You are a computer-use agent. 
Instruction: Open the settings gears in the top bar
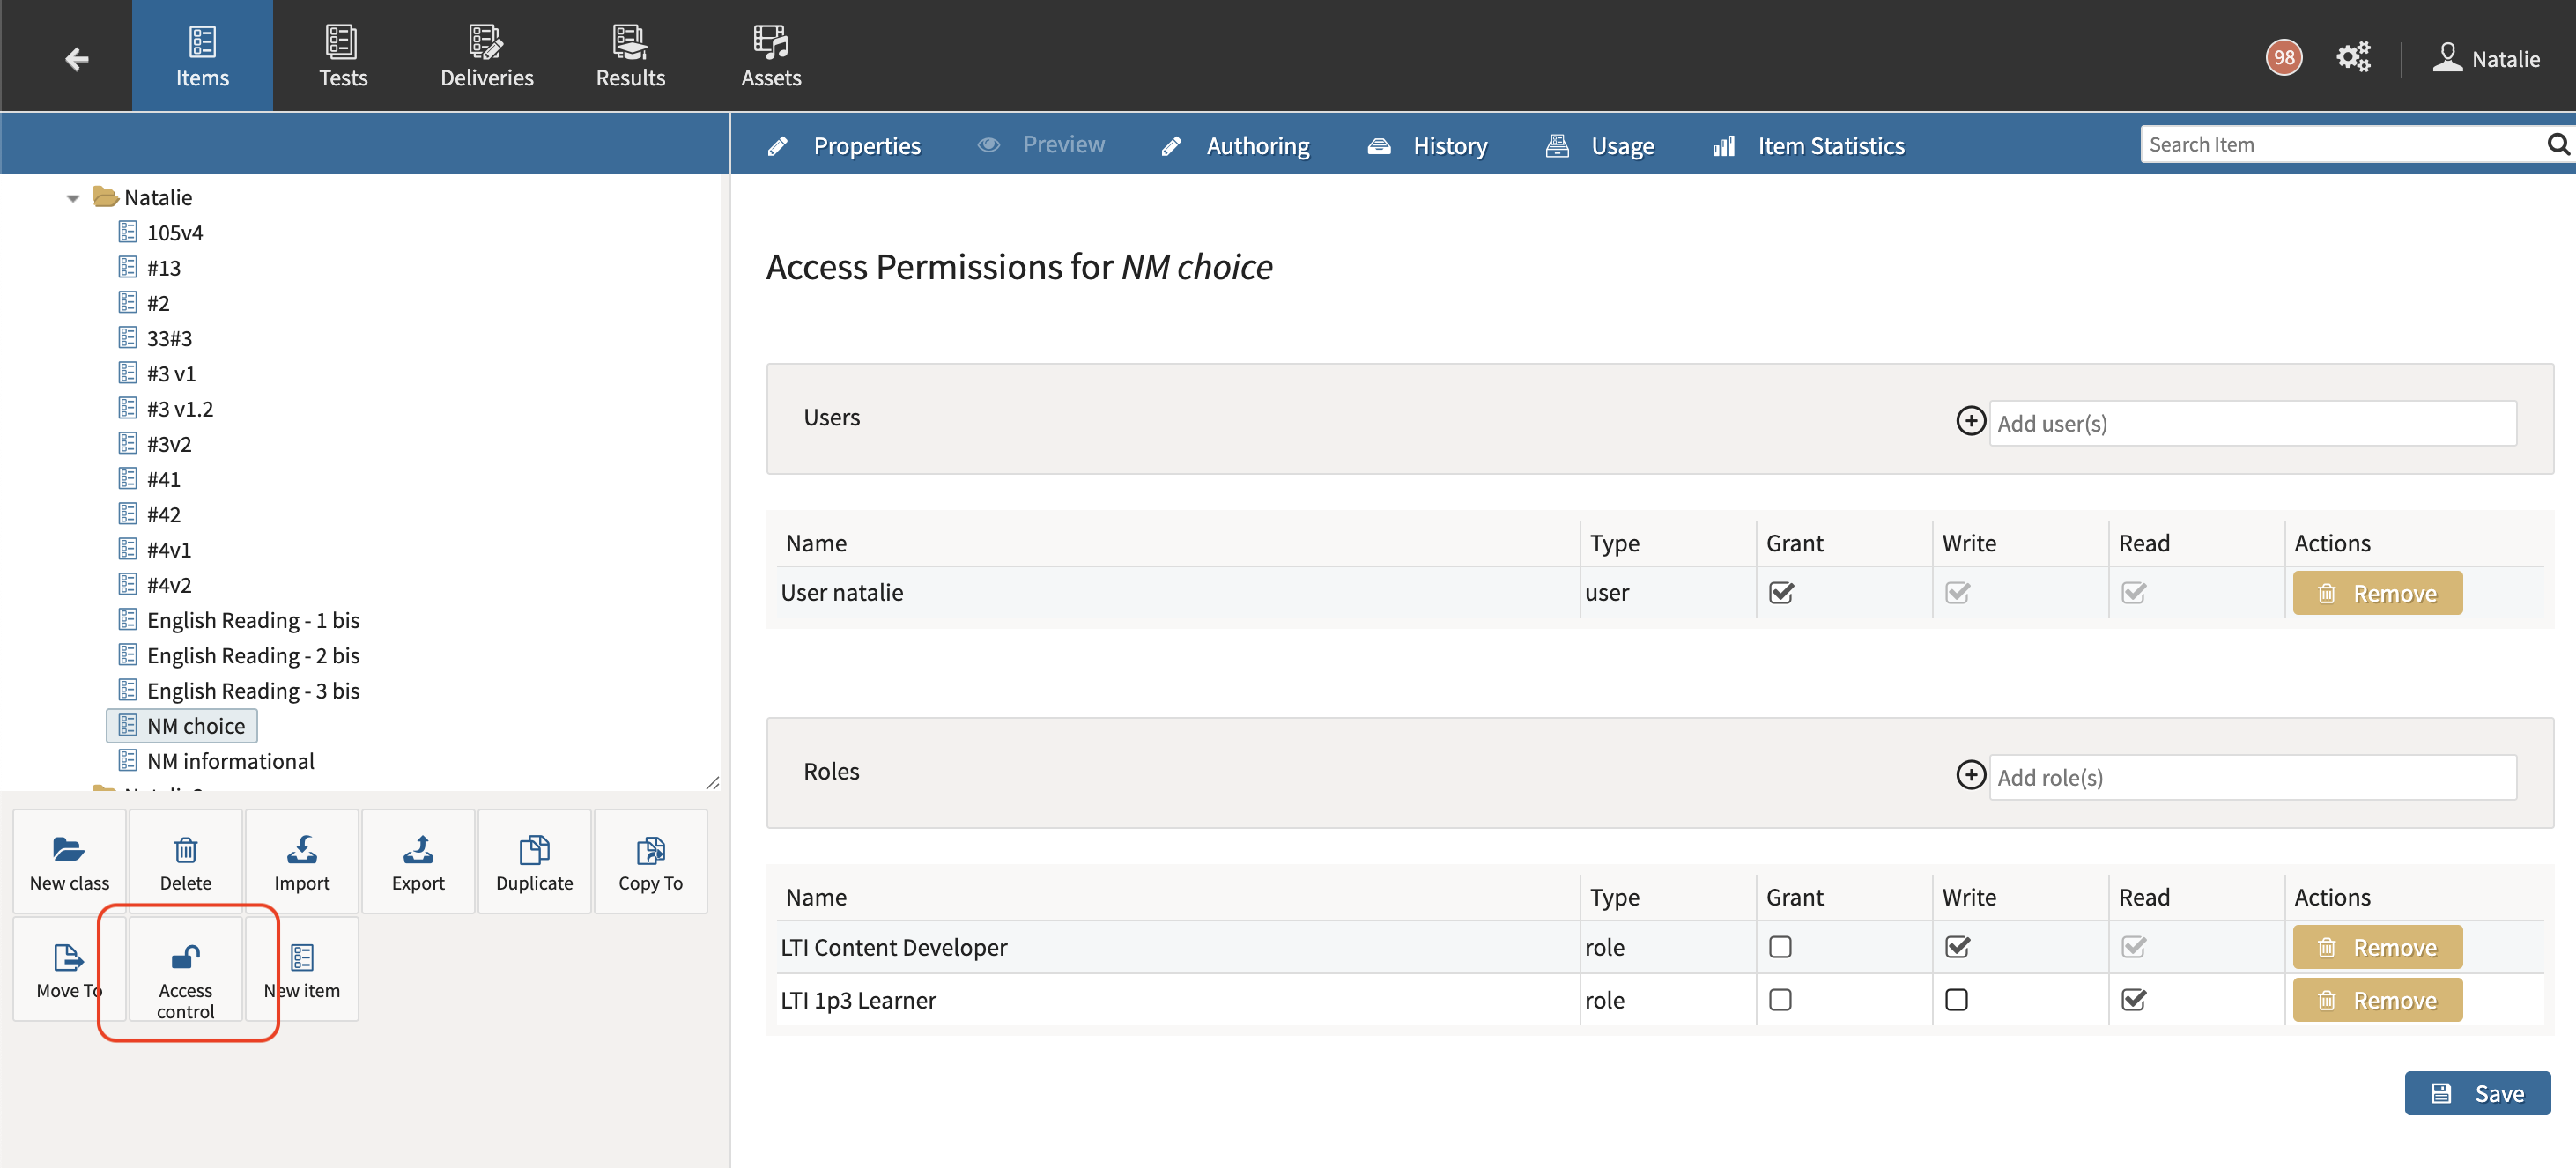[x=2353, y=57]
